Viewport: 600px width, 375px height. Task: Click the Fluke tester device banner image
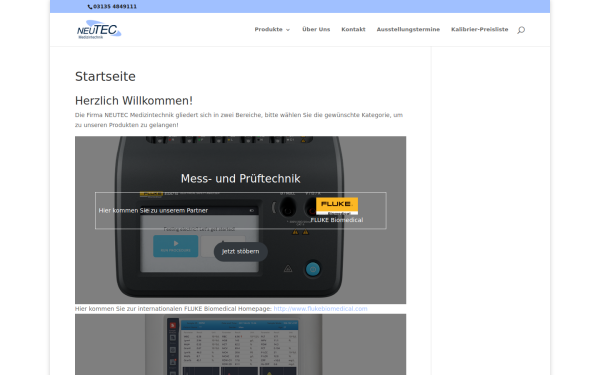240,220
